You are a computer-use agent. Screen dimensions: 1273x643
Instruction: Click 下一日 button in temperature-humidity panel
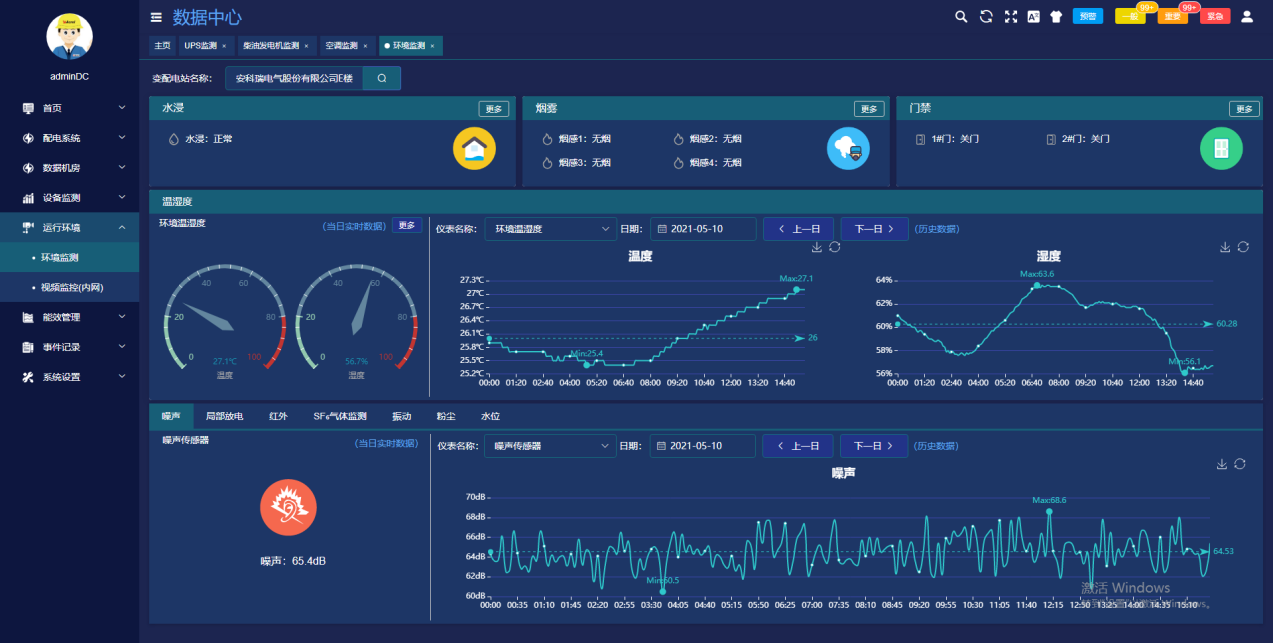click(874, 229)
